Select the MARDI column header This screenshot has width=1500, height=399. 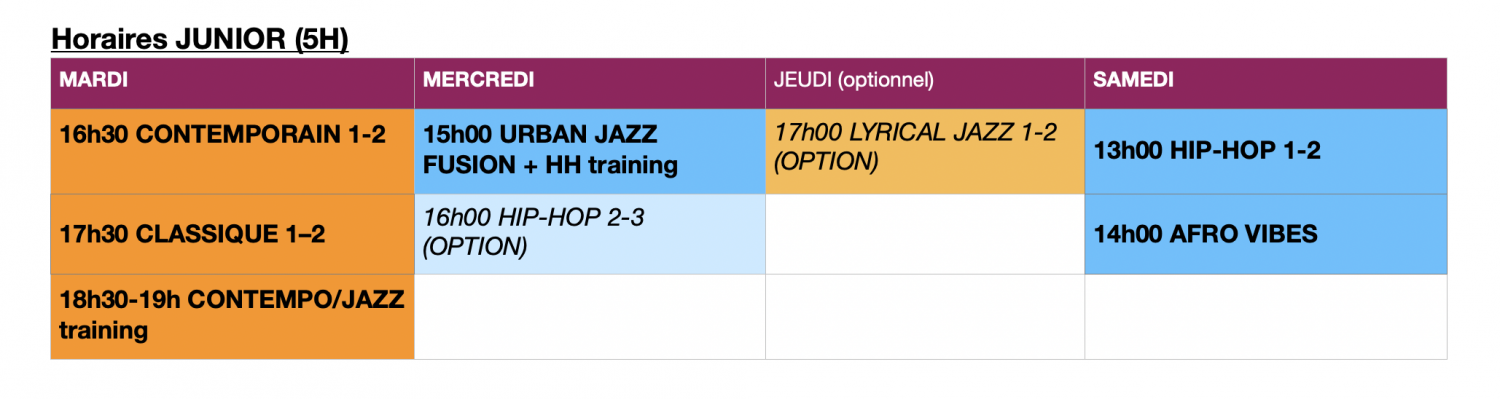[x=232, y=83]
